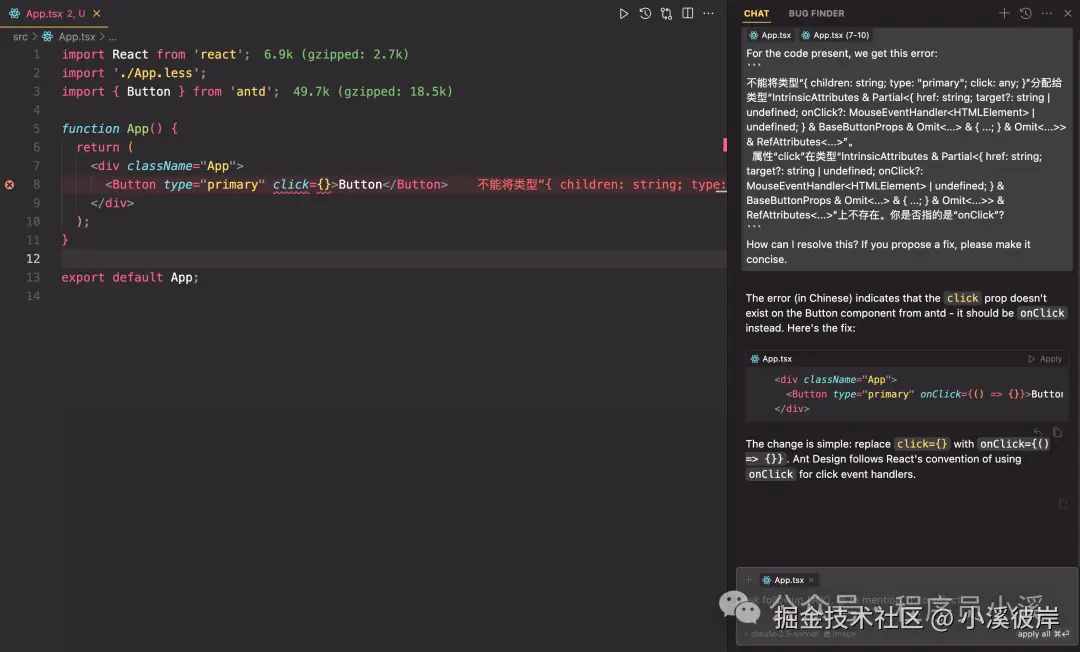Click the 6.9k gzipped size hint on line 1

click(336, 54)
